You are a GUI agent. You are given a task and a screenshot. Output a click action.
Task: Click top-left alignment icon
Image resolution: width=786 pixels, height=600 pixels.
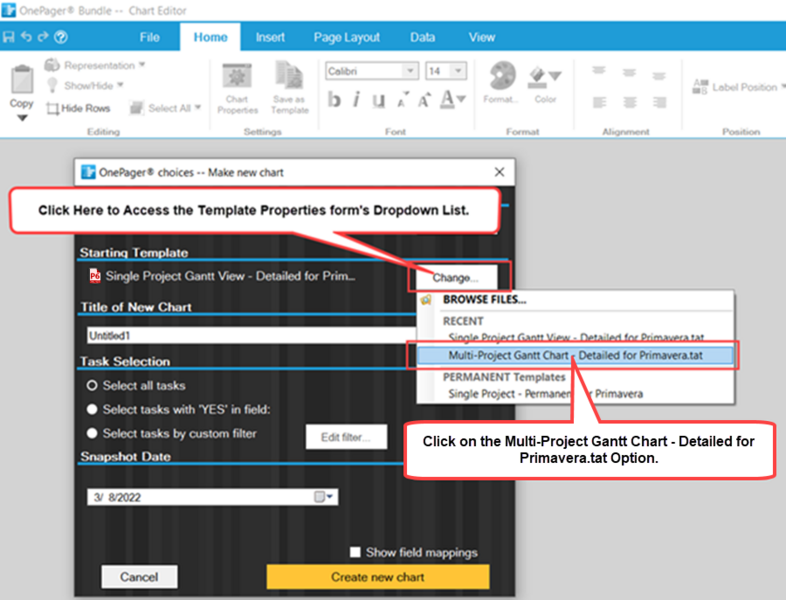click(599, 70)
